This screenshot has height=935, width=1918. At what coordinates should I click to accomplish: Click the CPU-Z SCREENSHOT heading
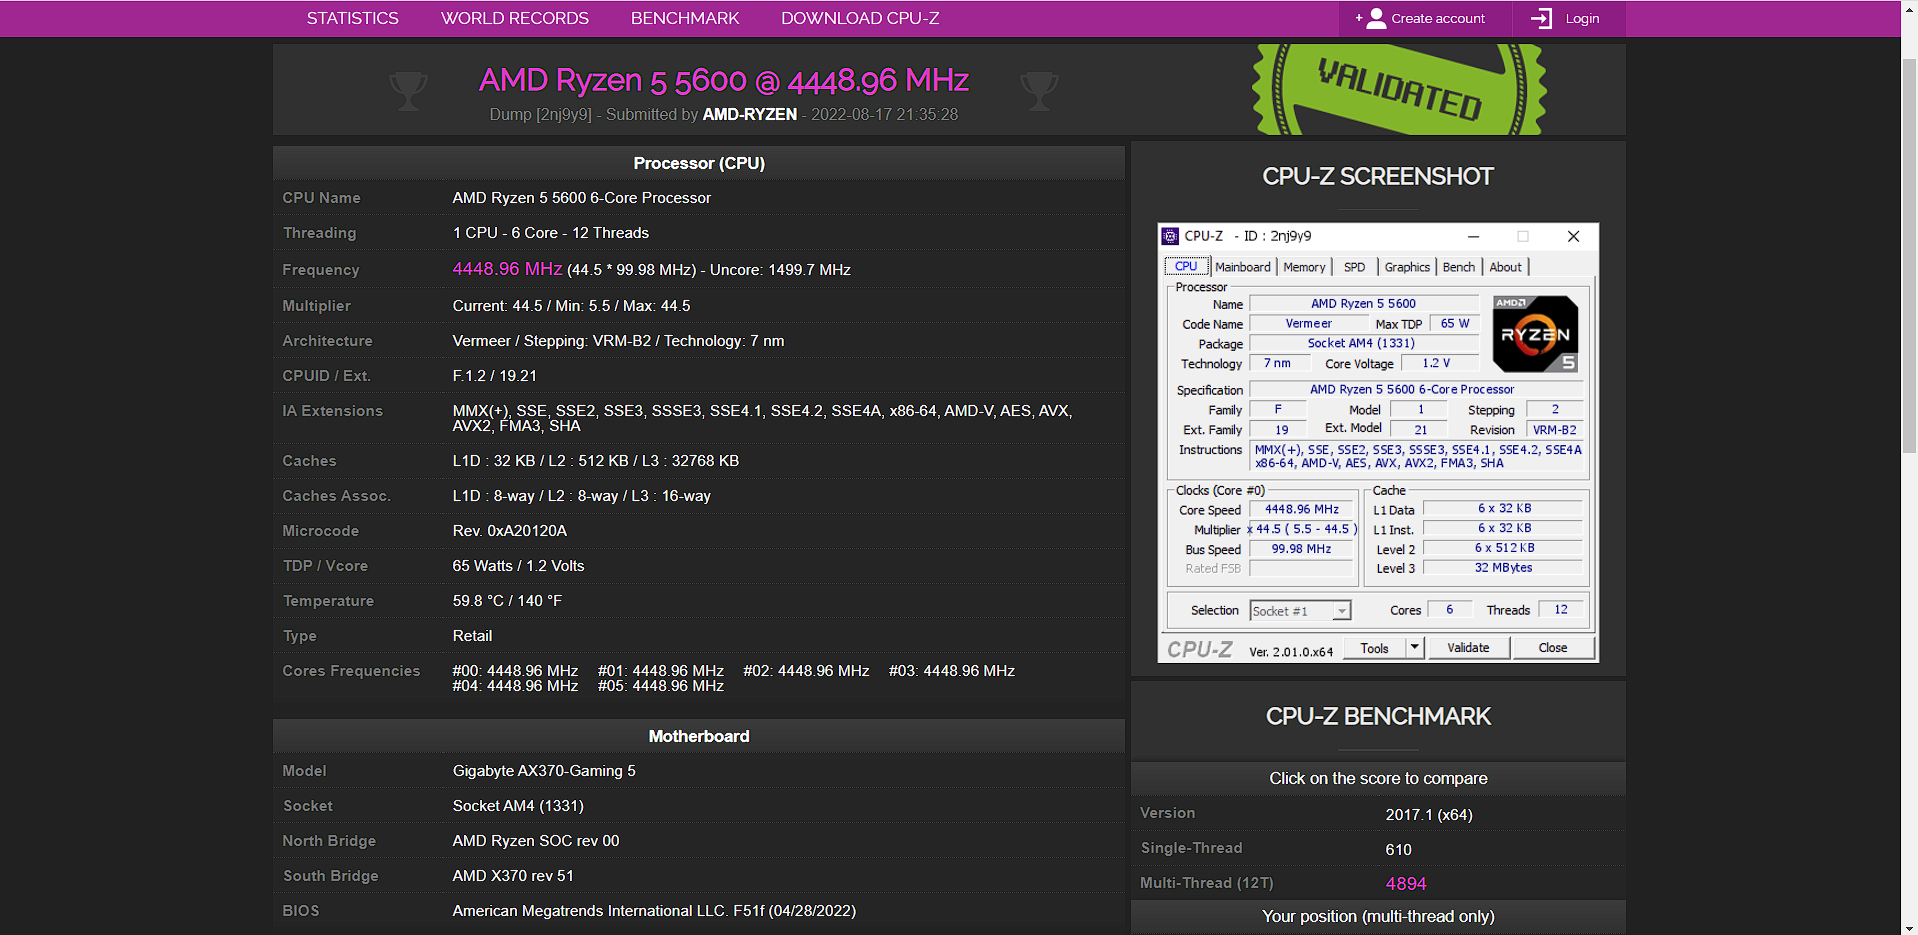click(1378, 176)
